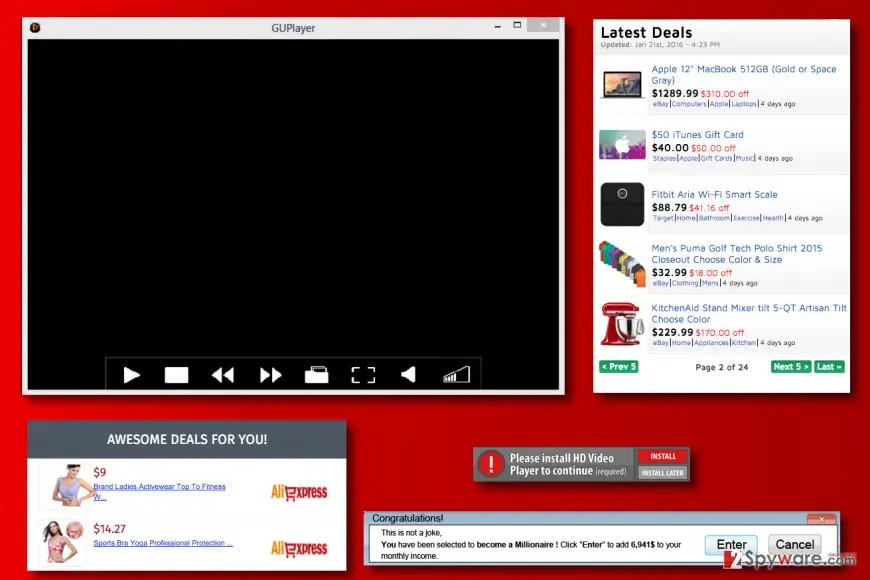The image size is (870, 580).
Task: Select the Clothing tag under Puma polo deal
Action: coord(685,283)
